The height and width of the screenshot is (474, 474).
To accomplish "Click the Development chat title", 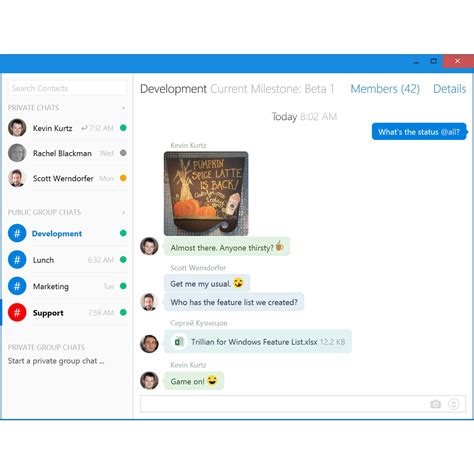I will click(x=173, y=89).
